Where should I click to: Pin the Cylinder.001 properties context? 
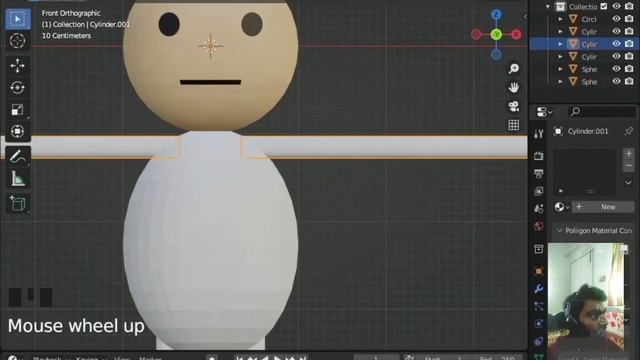629,131
